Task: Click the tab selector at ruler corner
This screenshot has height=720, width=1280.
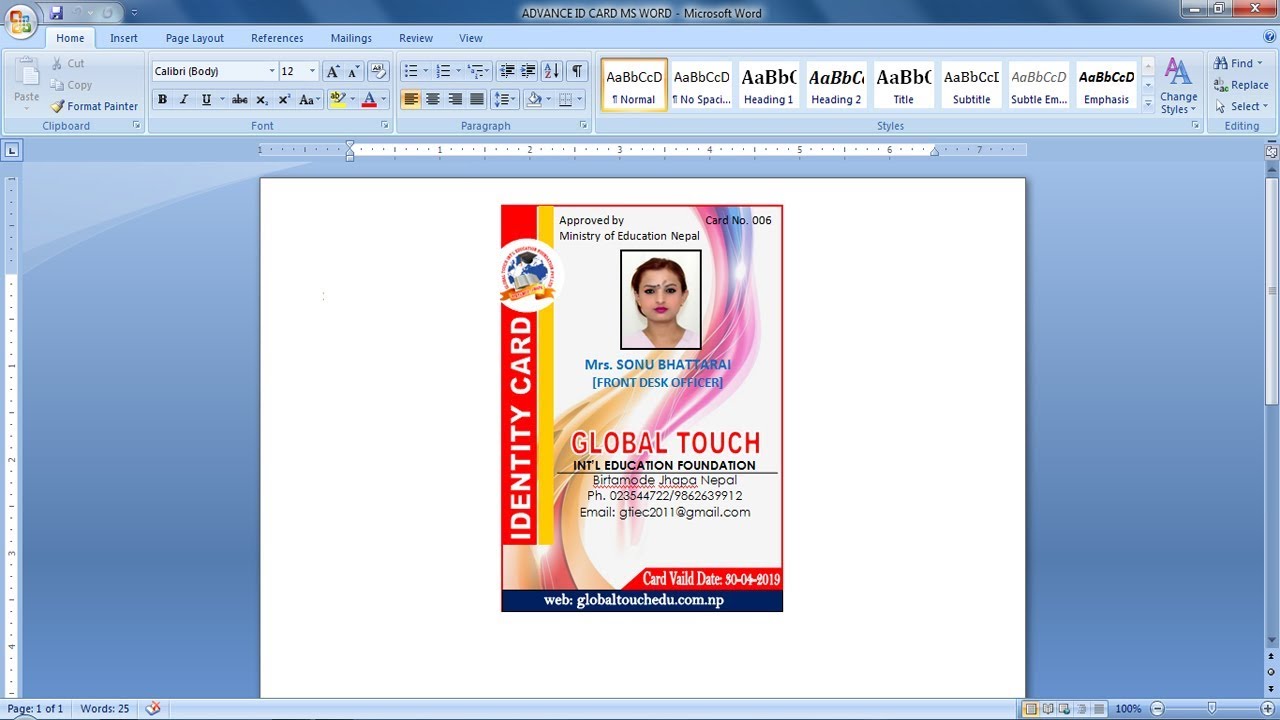Action: (11, 150)
